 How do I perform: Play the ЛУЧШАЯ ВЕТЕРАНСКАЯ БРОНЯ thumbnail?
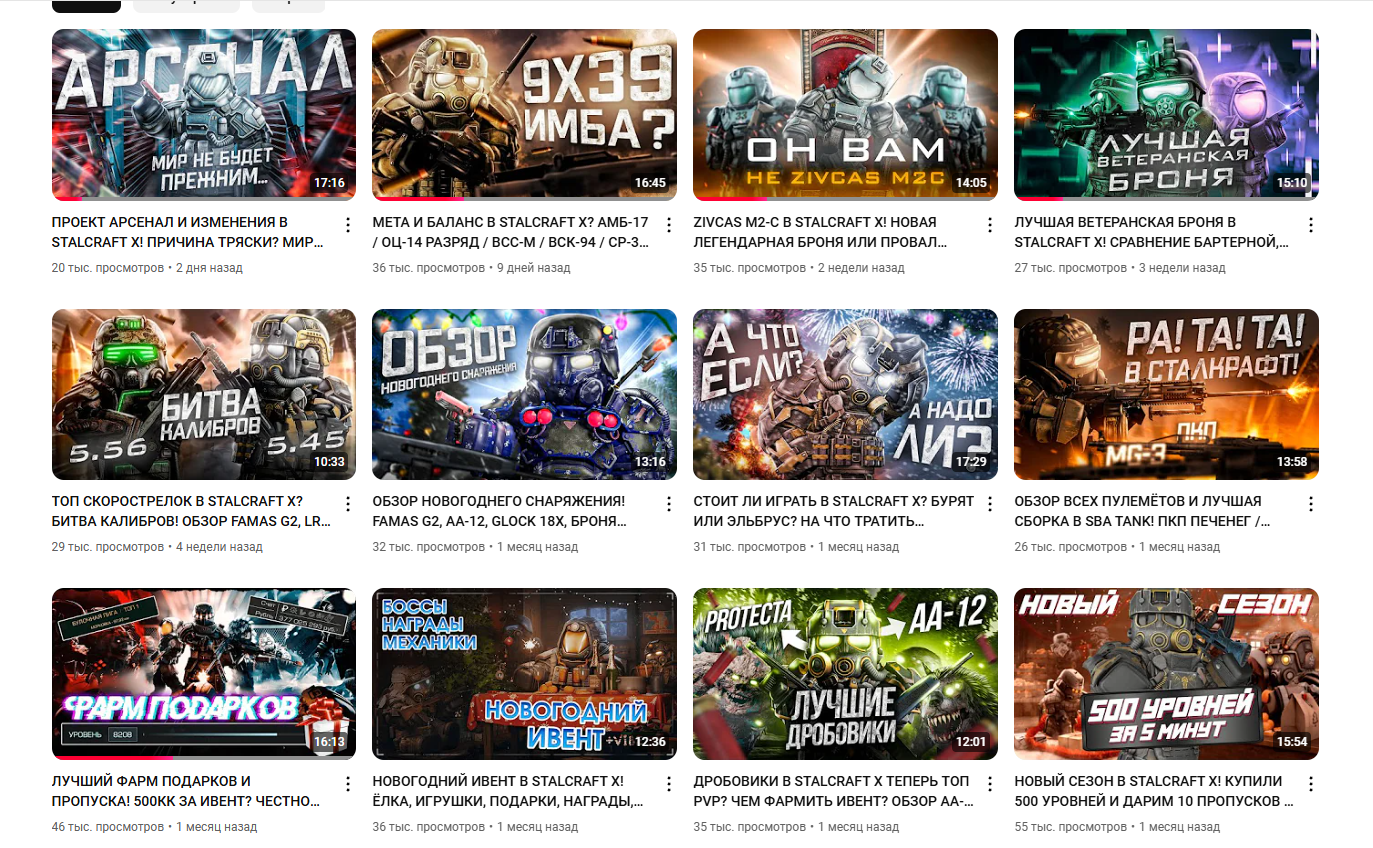pyautogui.click(x=1167, y=115)
